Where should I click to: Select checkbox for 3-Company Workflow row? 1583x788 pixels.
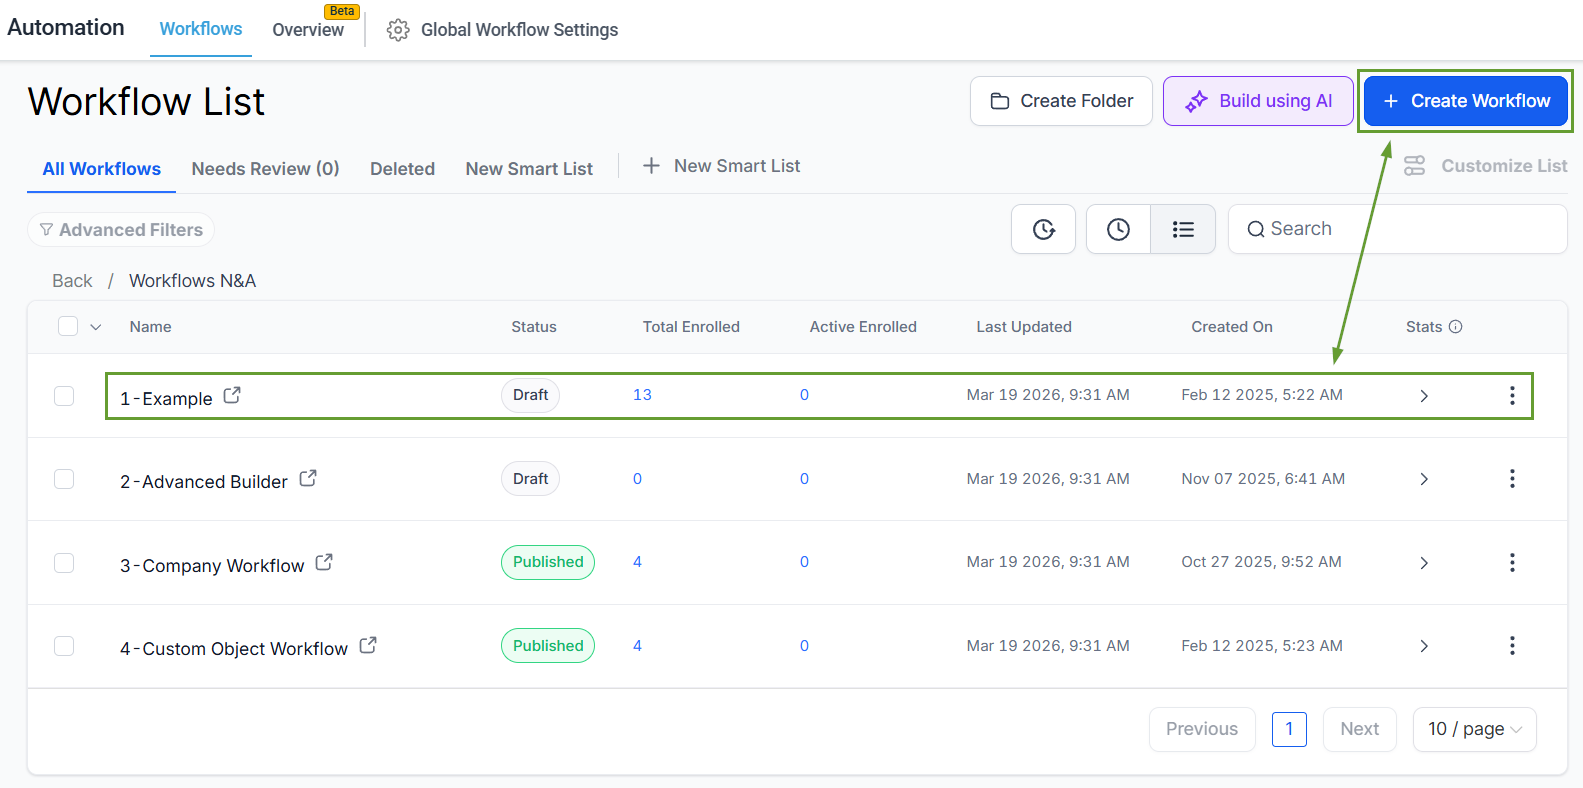pyautogui.click(x=64, y=563)
